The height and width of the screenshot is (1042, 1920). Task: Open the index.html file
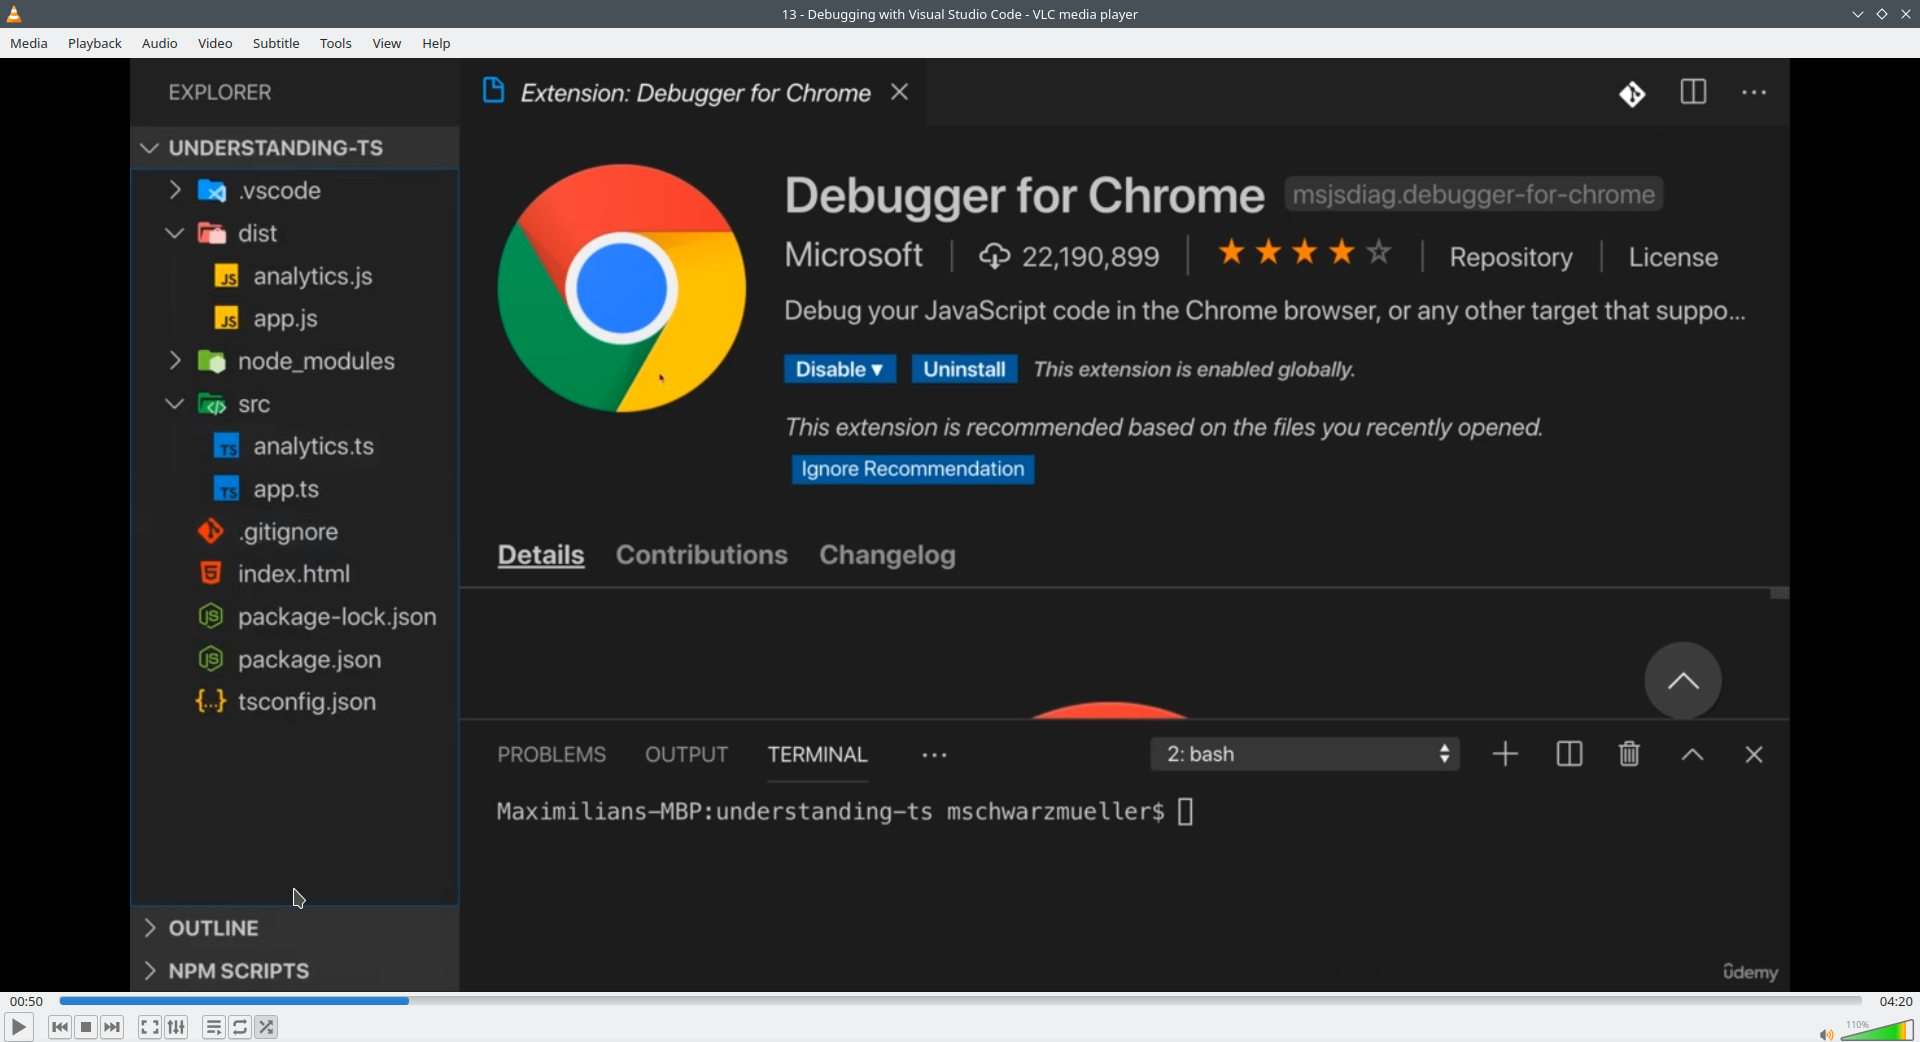click(x=295, y=574)
